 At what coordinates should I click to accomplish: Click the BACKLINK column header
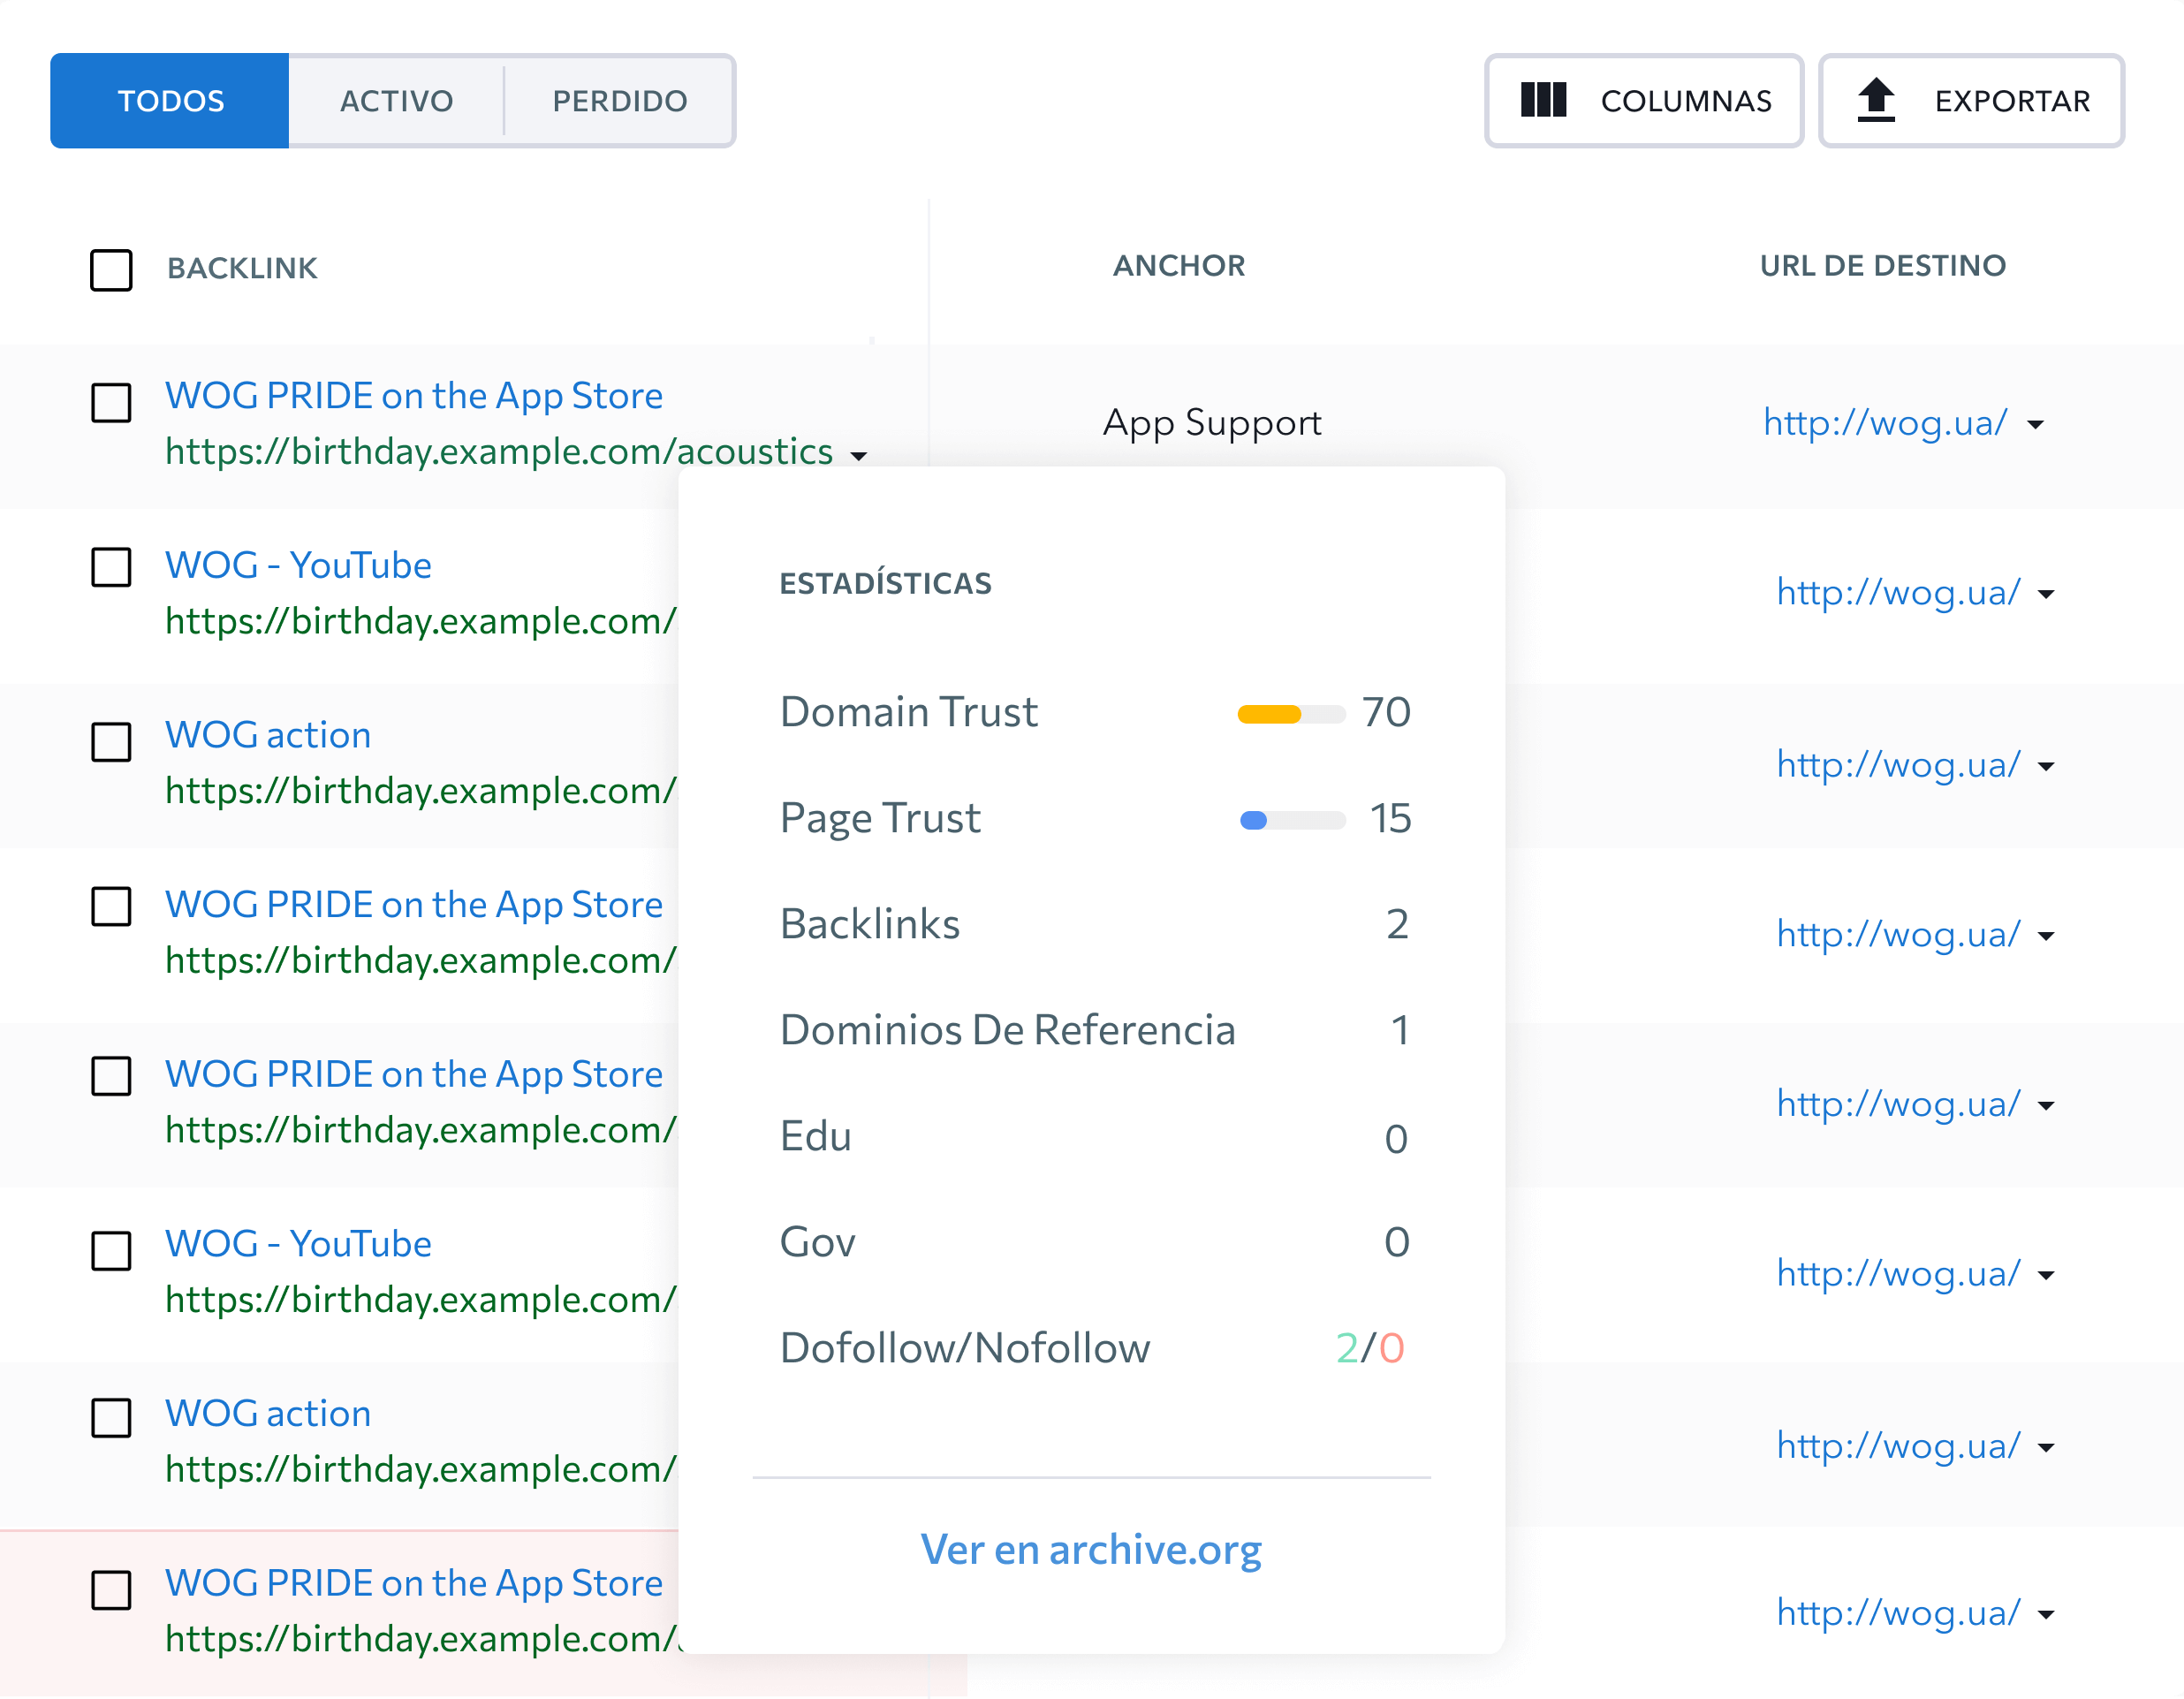pyautogui.click(x=242, y=268)
